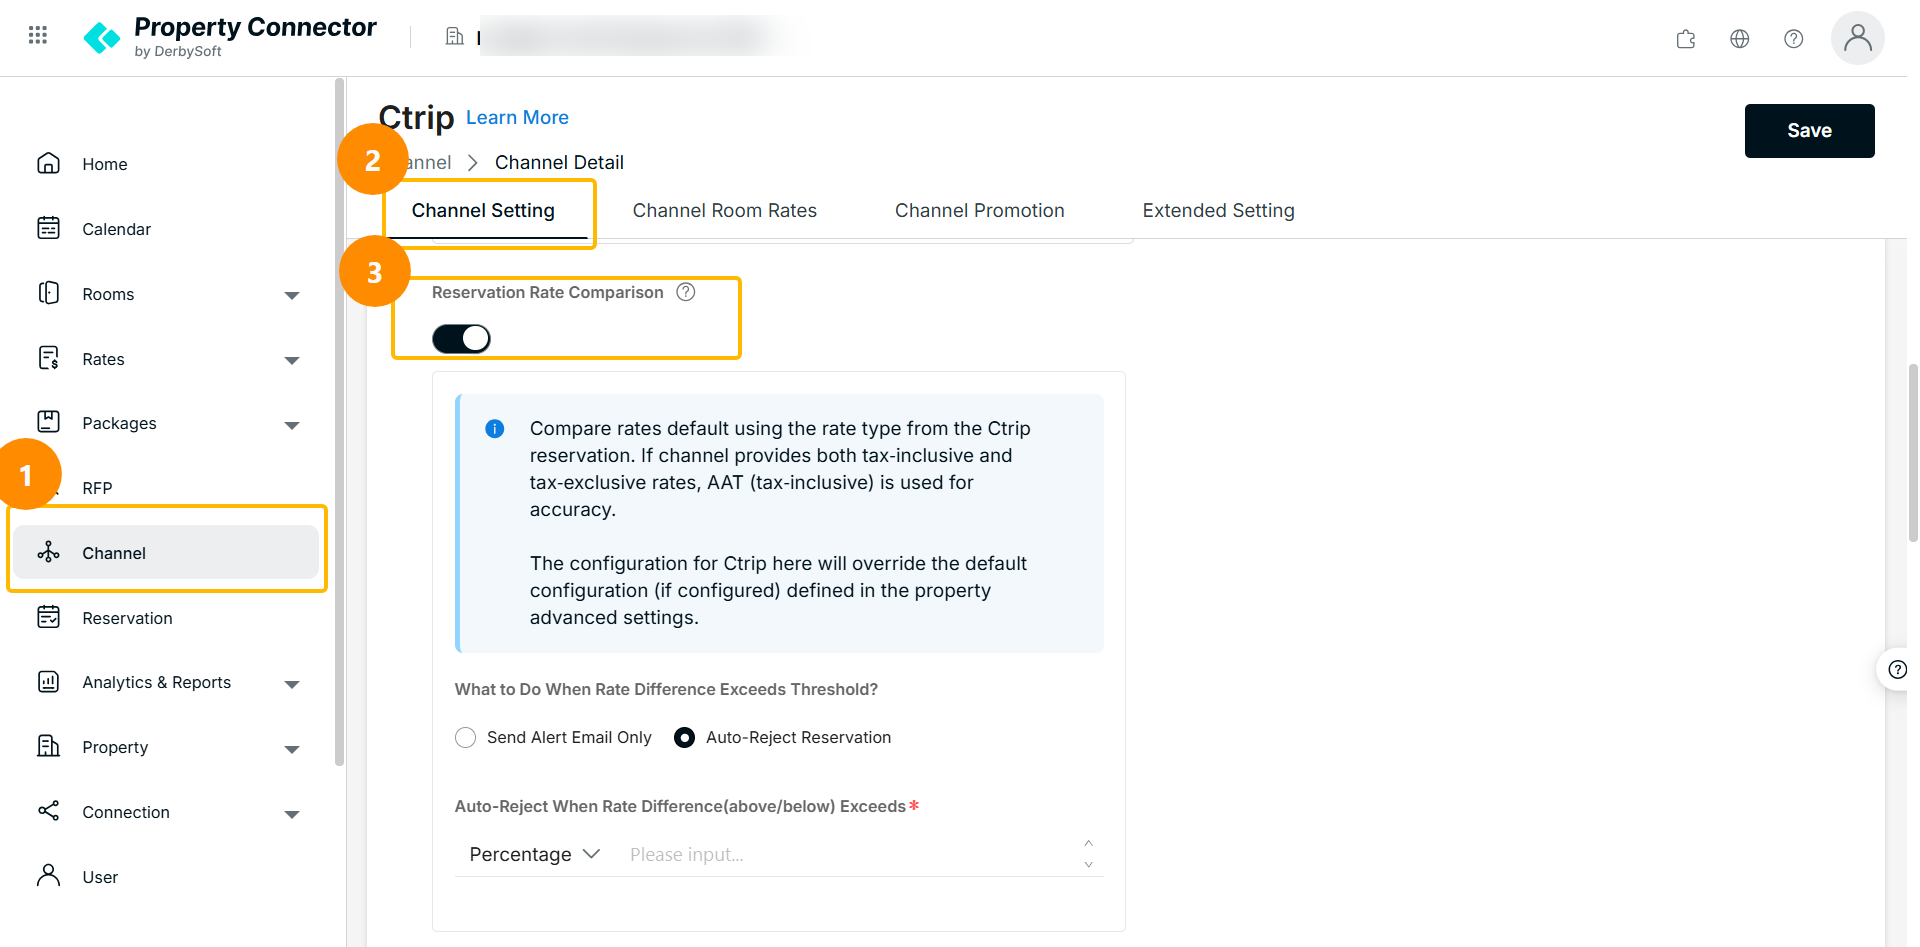
Task: Expand the Rates submenu arrow
Action: pyautogui.click(x=292, y=360)
